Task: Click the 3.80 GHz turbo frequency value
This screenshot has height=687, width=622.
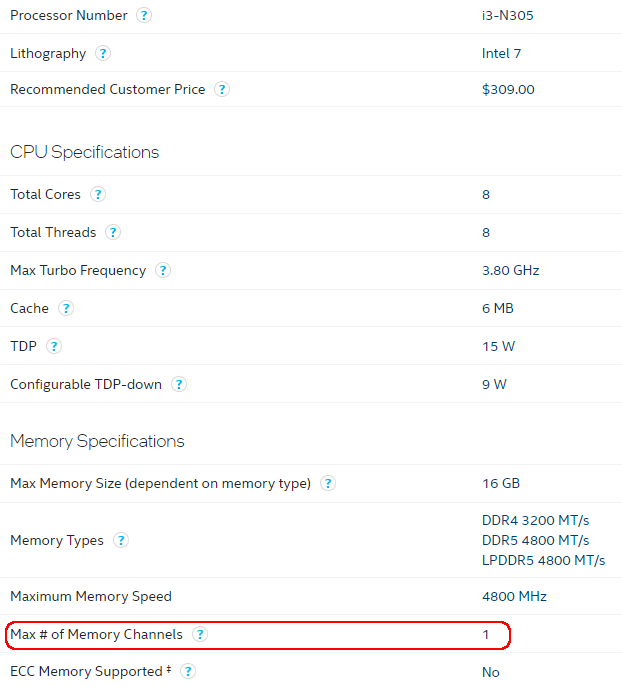Action: coord(511,270)
